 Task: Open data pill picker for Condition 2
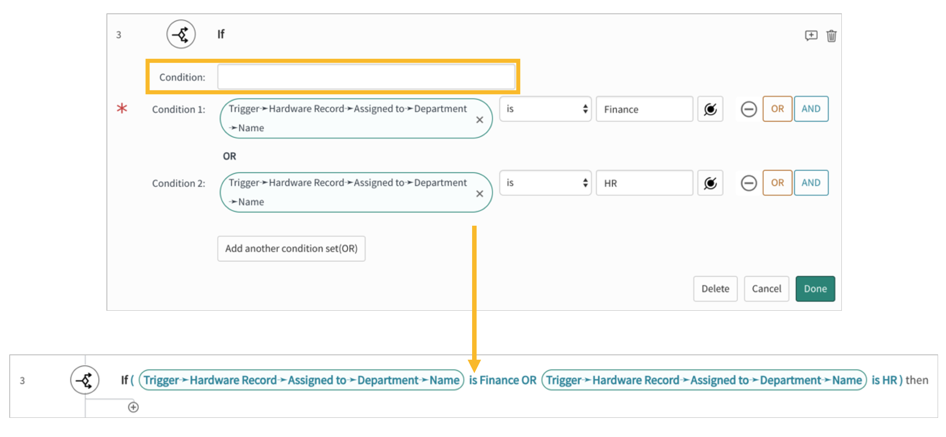(x=710, y=183)
